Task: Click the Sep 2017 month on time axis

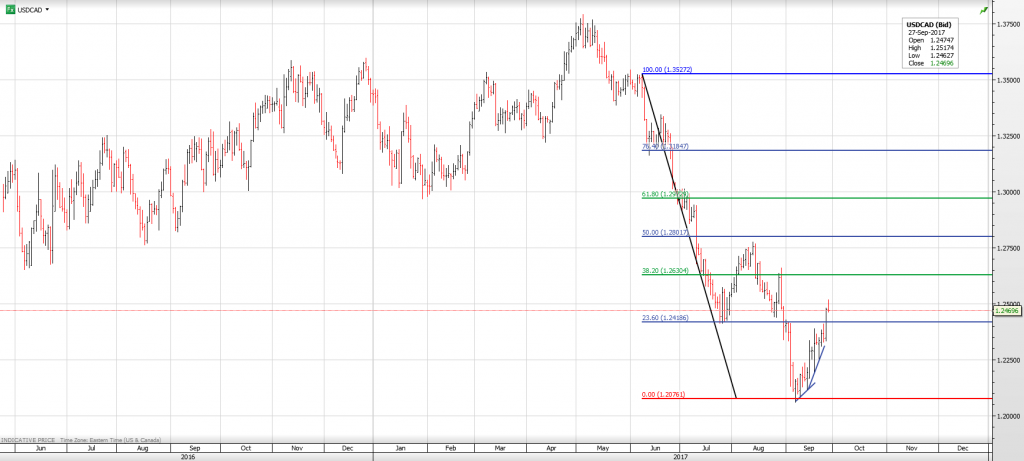Action: click(809, 448)
